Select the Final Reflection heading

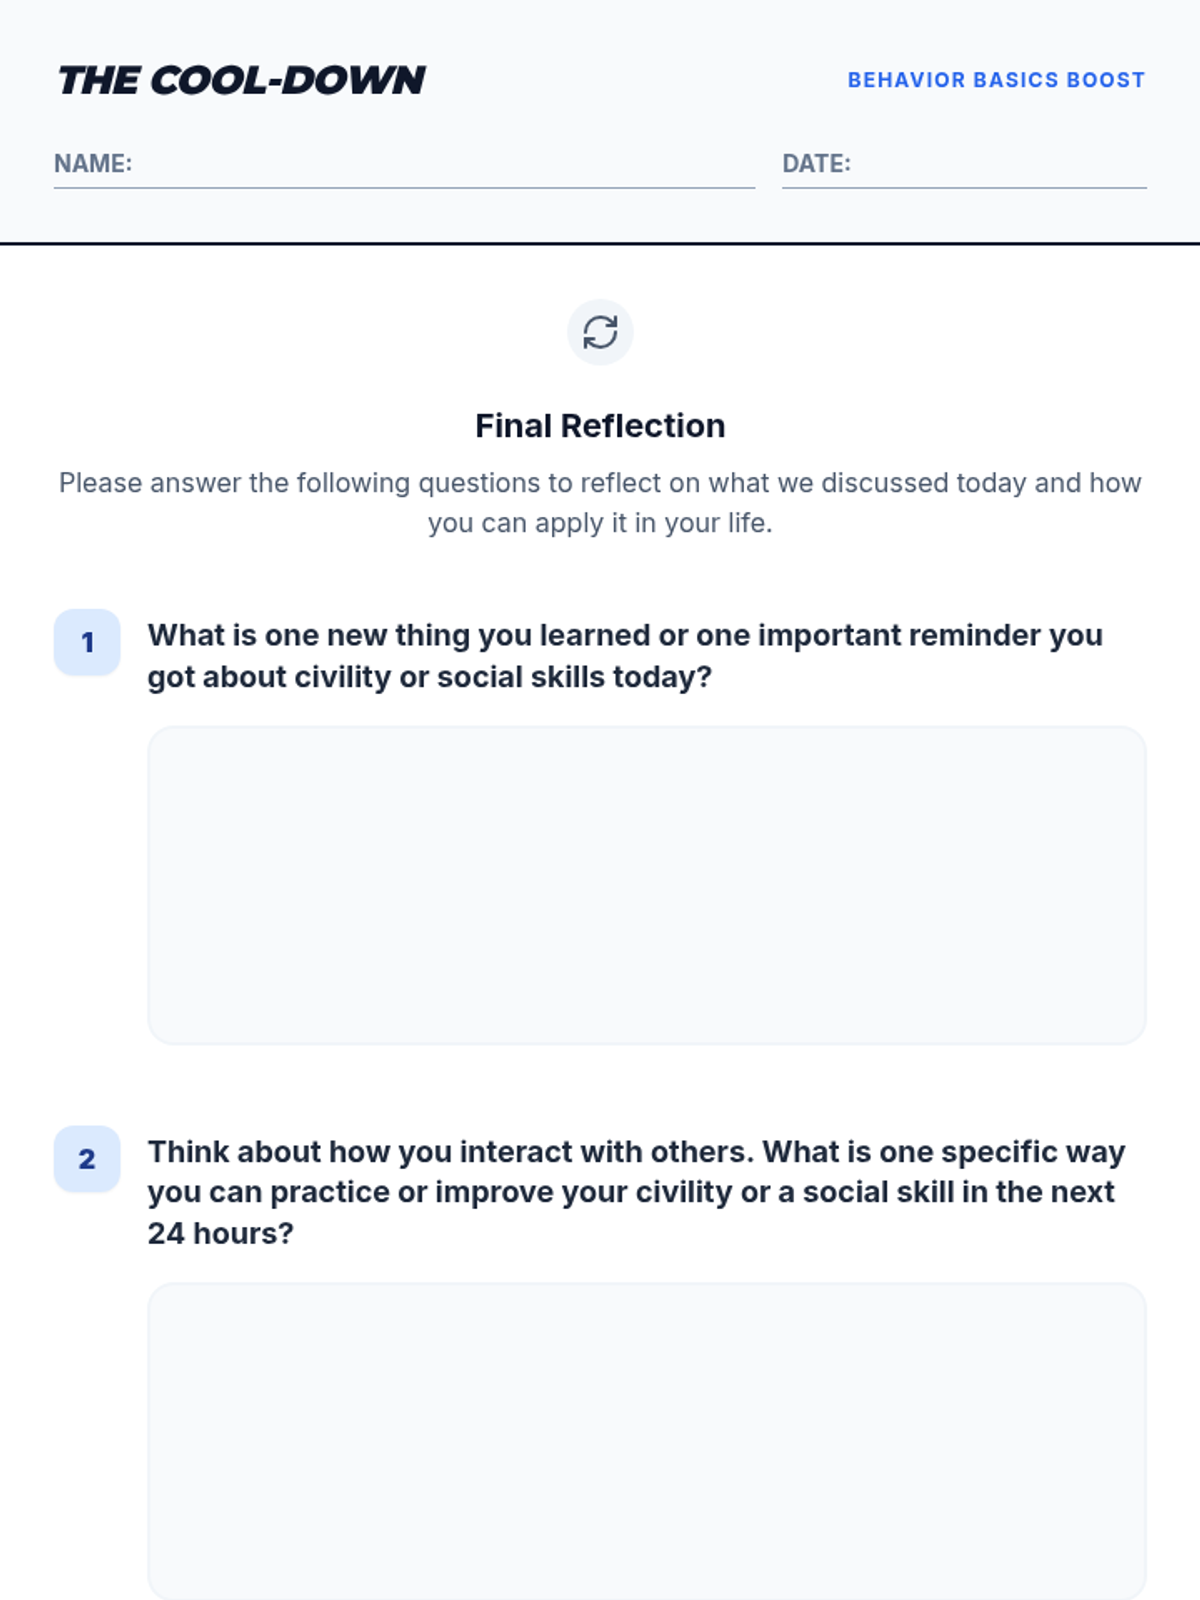[x=600, y=426]
